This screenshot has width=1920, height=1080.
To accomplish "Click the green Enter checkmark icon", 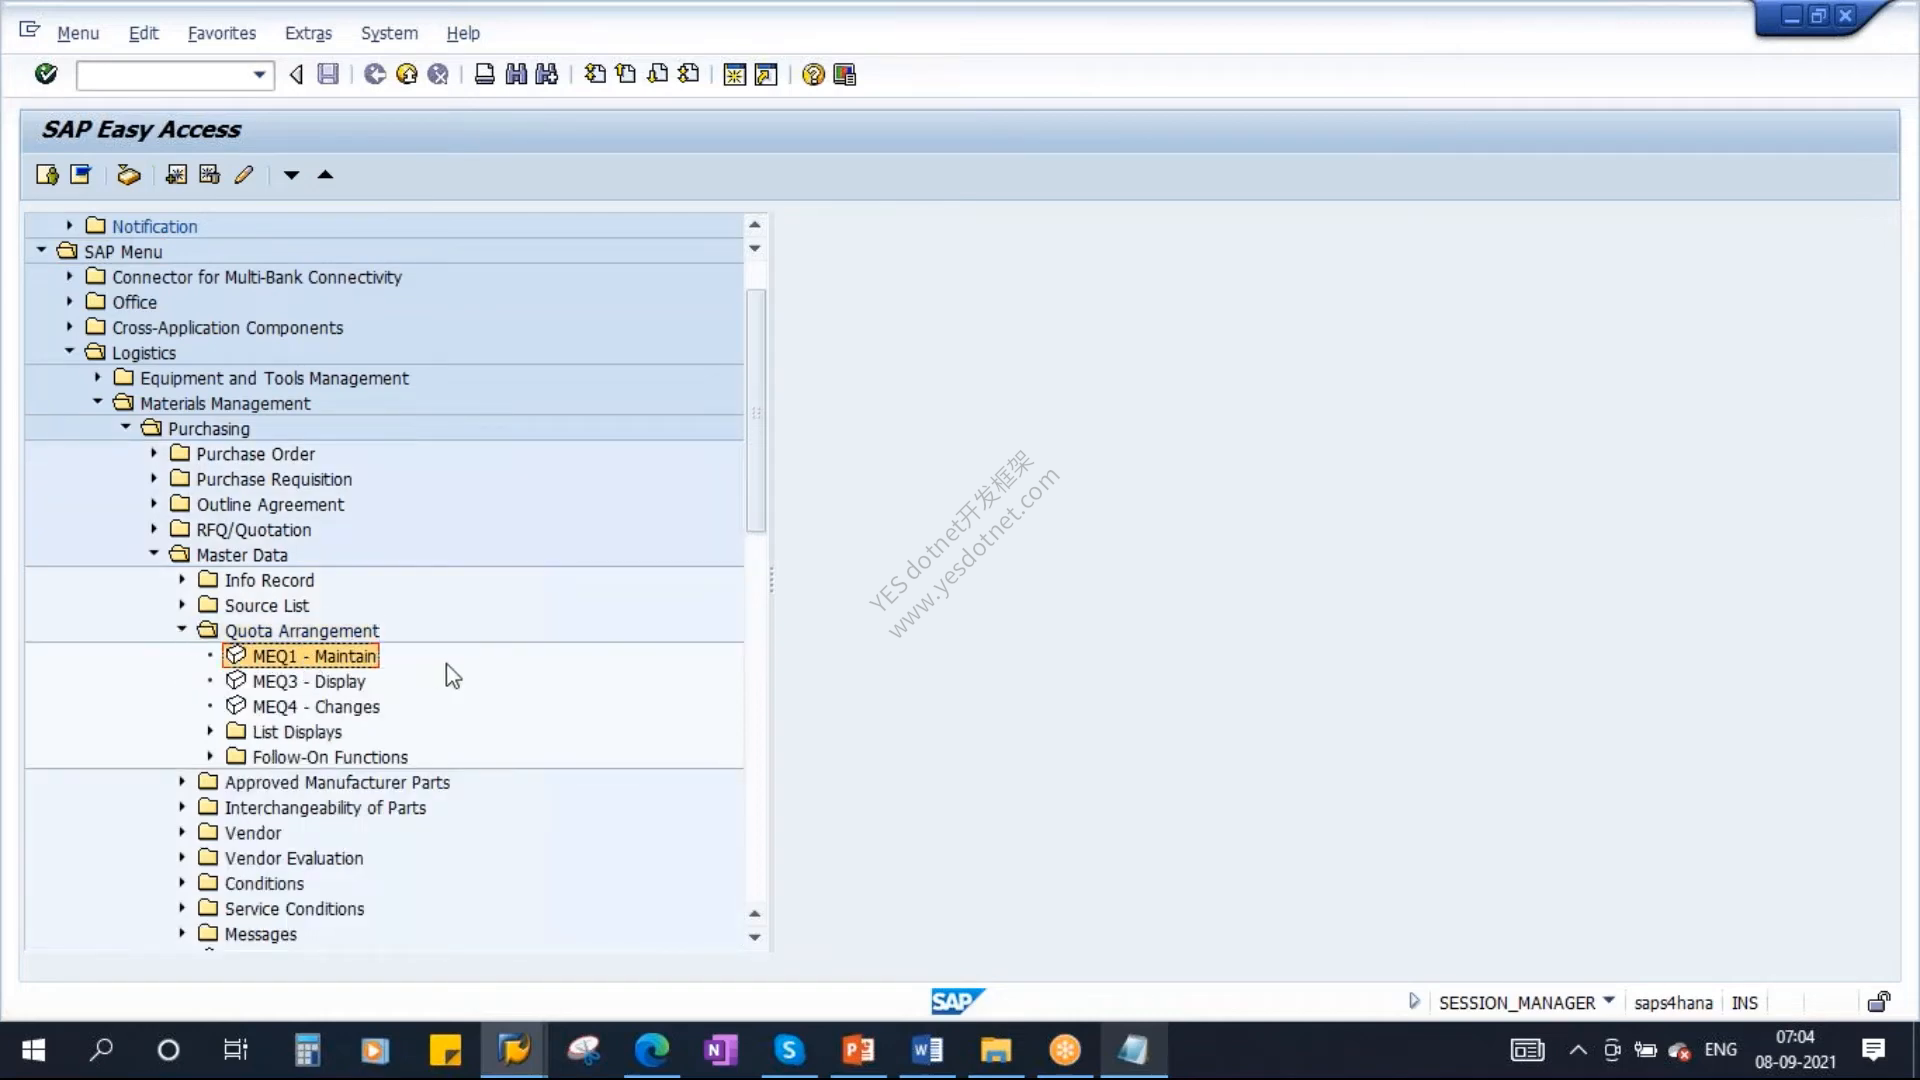I will pos(46,74).
